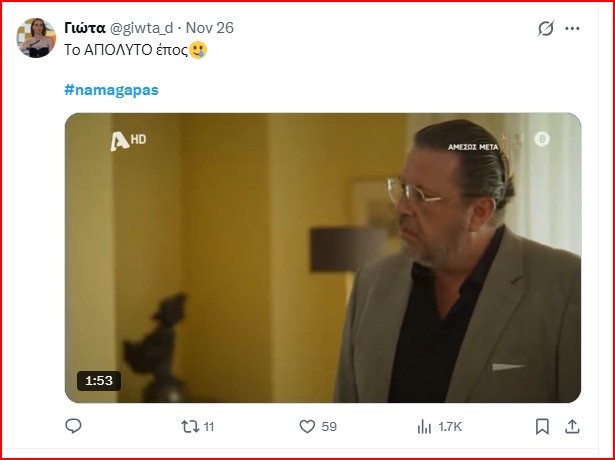The height and width of the screenshot is (460, 615).
Task: Bookmark this tweet
Action: (542, 426)
